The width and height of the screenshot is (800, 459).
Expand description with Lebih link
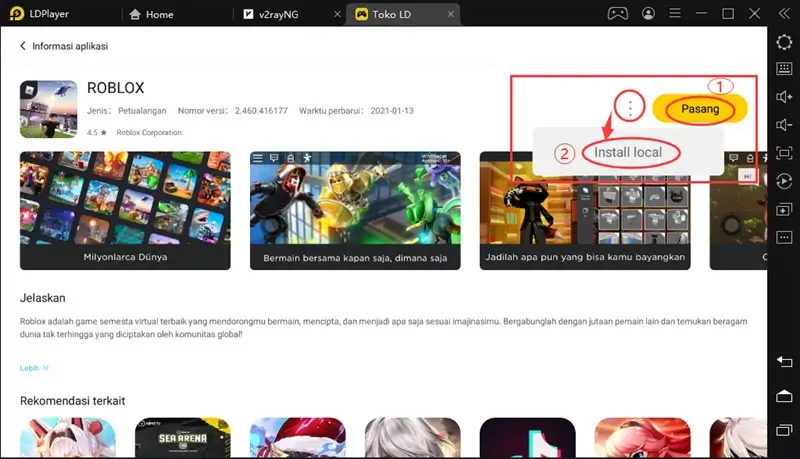34,368
